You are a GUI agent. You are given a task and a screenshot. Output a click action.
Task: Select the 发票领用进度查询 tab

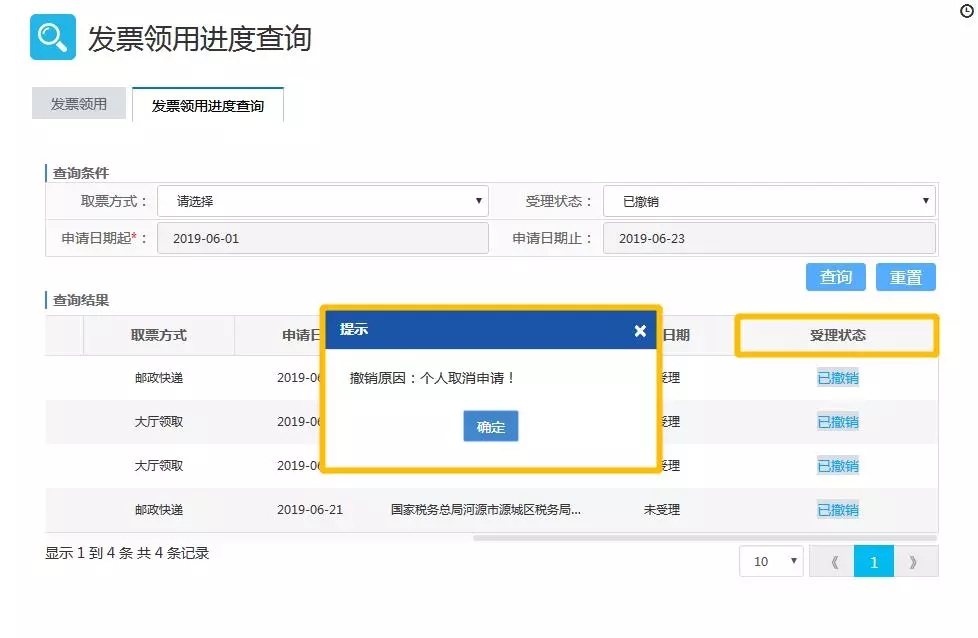(208, 105)
